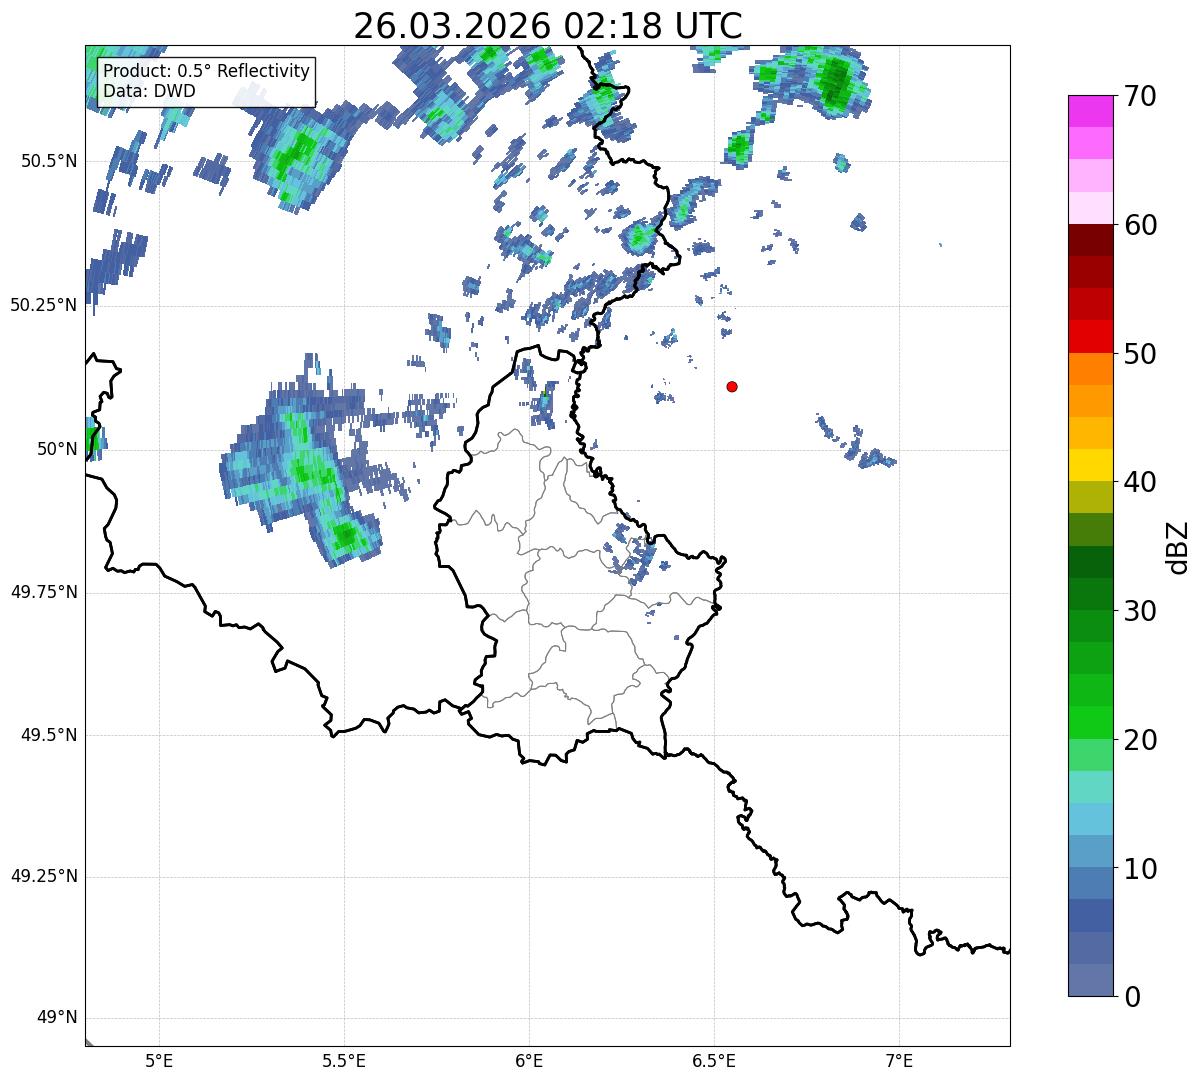Viewport: 1202px width, 1081px height.
Task: Click the Product: 0.5° Reflectivity info box
Action: 206,81
